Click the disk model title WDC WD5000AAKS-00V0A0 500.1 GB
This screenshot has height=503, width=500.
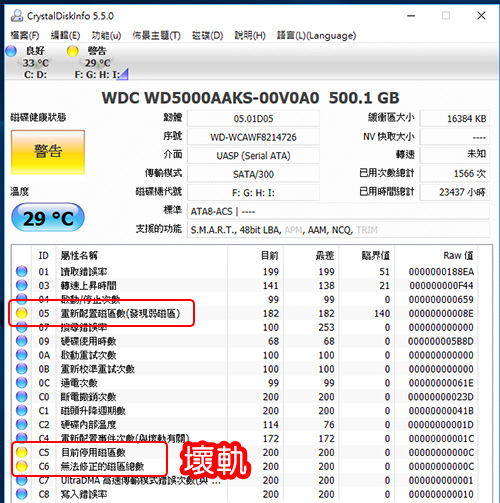tap(250, 98)
